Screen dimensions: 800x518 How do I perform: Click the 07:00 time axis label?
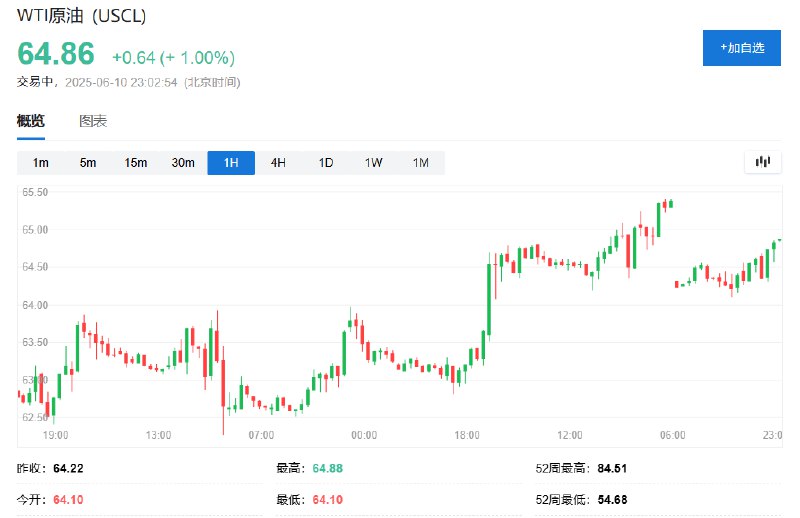261,435
